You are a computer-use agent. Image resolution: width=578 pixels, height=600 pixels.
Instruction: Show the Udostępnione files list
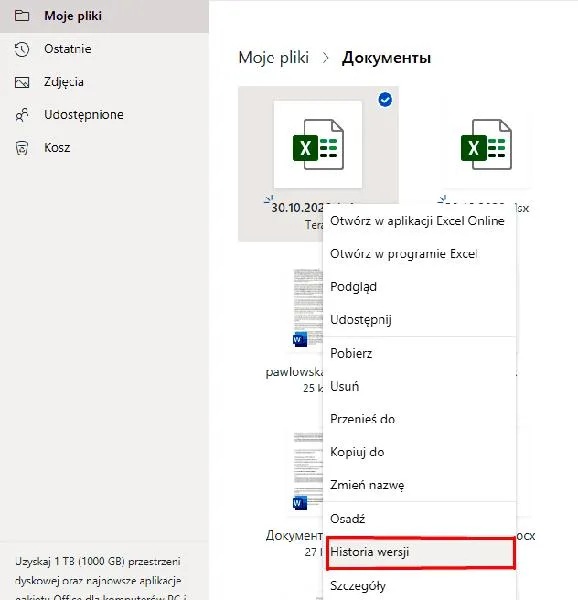click(x=84, y=115)
